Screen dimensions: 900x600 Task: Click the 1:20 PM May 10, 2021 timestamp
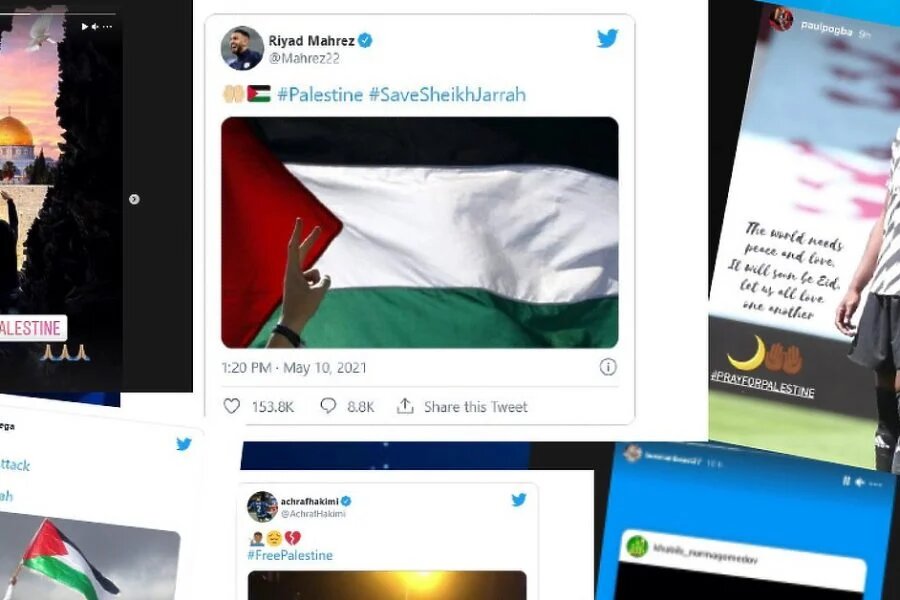click(294, 367)
